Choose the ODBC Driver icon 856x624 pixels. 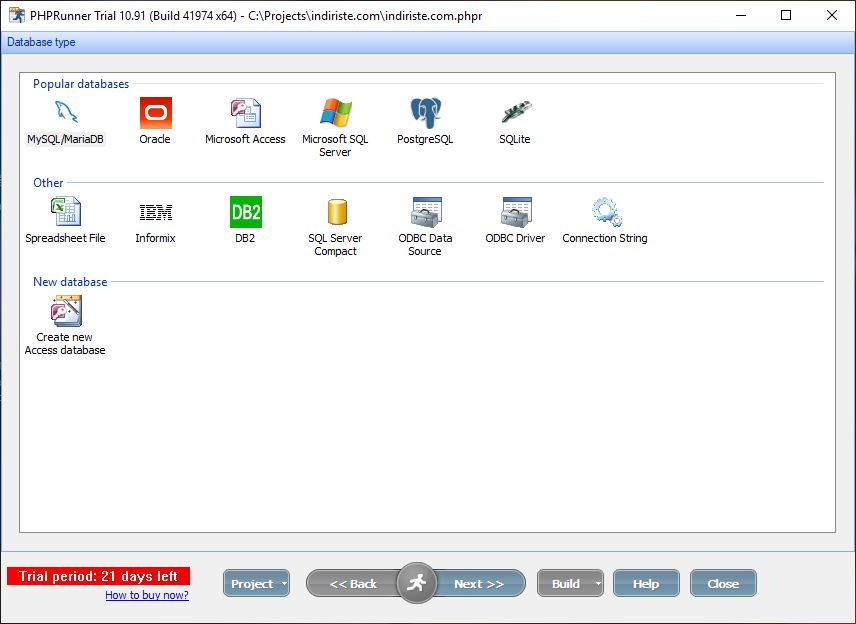[x=516, y=212]
